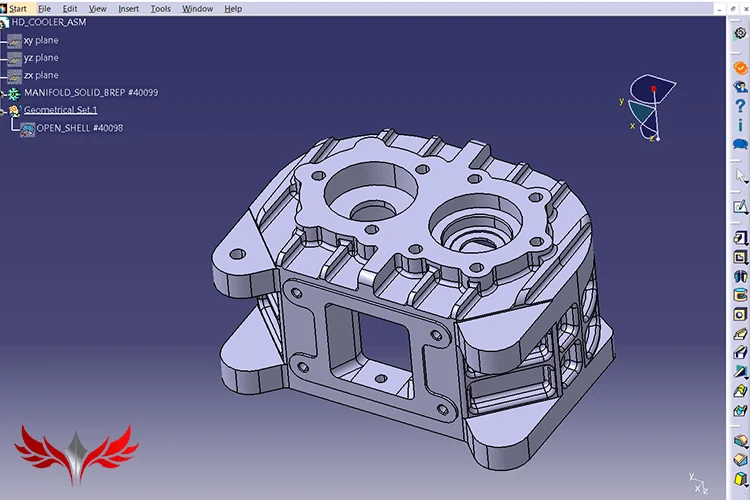Expand the MANIFOLD_SOLID_BREP #40099 node
Screen dimensions: 750x500
pos(2,94)
